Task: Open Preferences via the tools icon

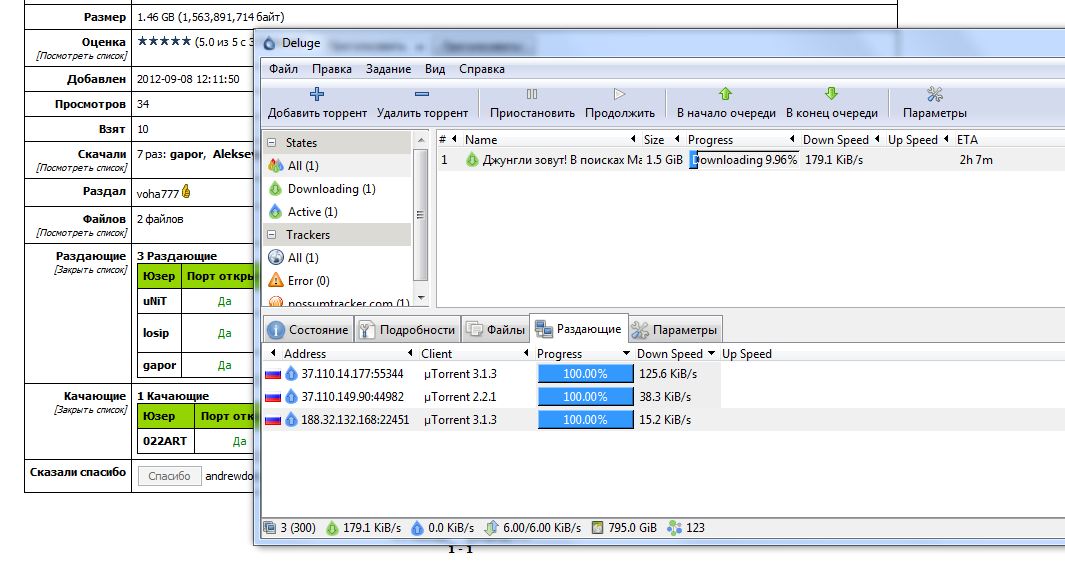Action: 935,94
